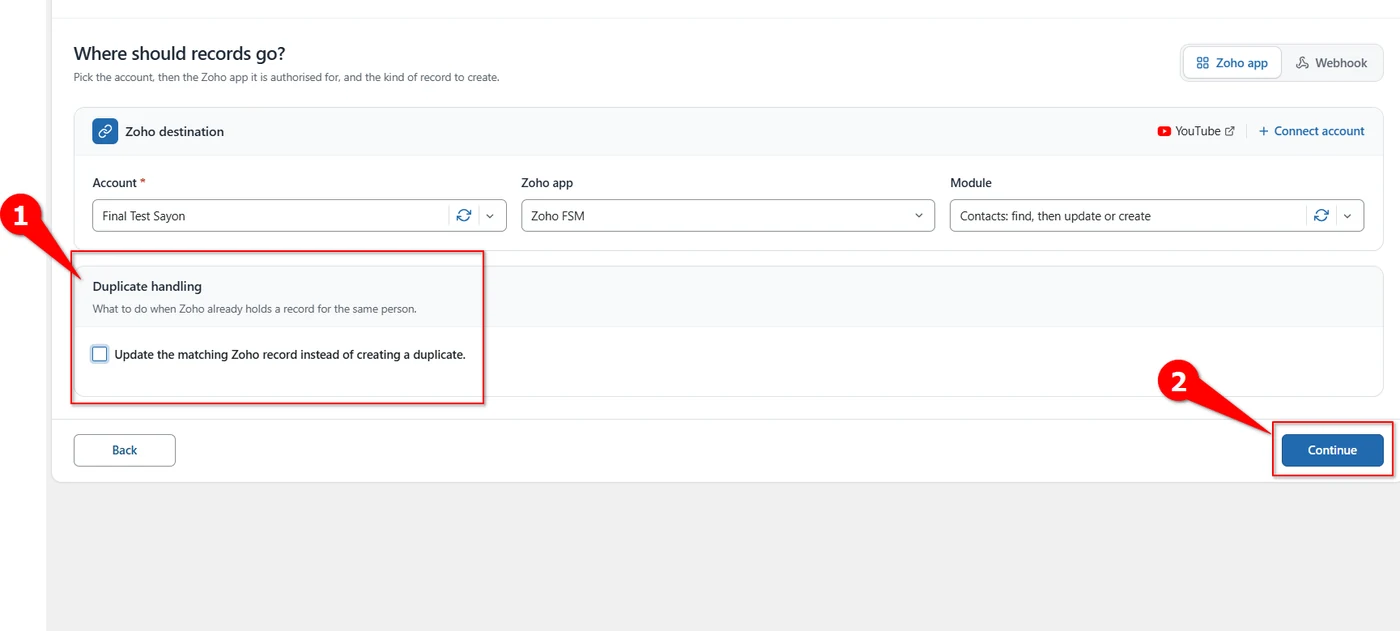This screenshot has height=631, width=1400.
Task: Refresh the Account list
Action: (x=463, y=216)
